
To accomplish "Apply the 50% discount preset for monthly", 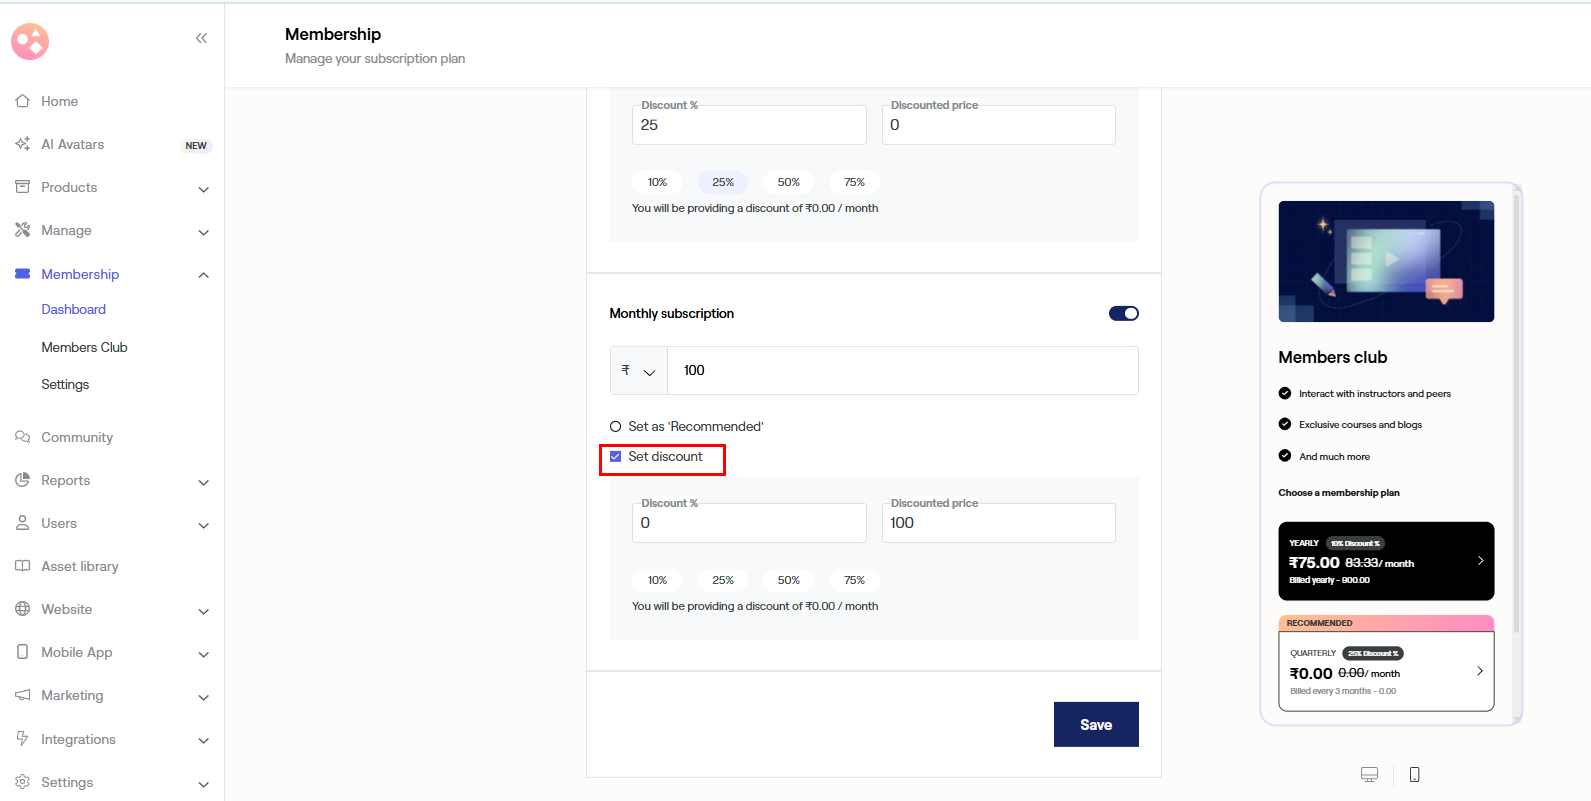I will [x=788, y=580].
